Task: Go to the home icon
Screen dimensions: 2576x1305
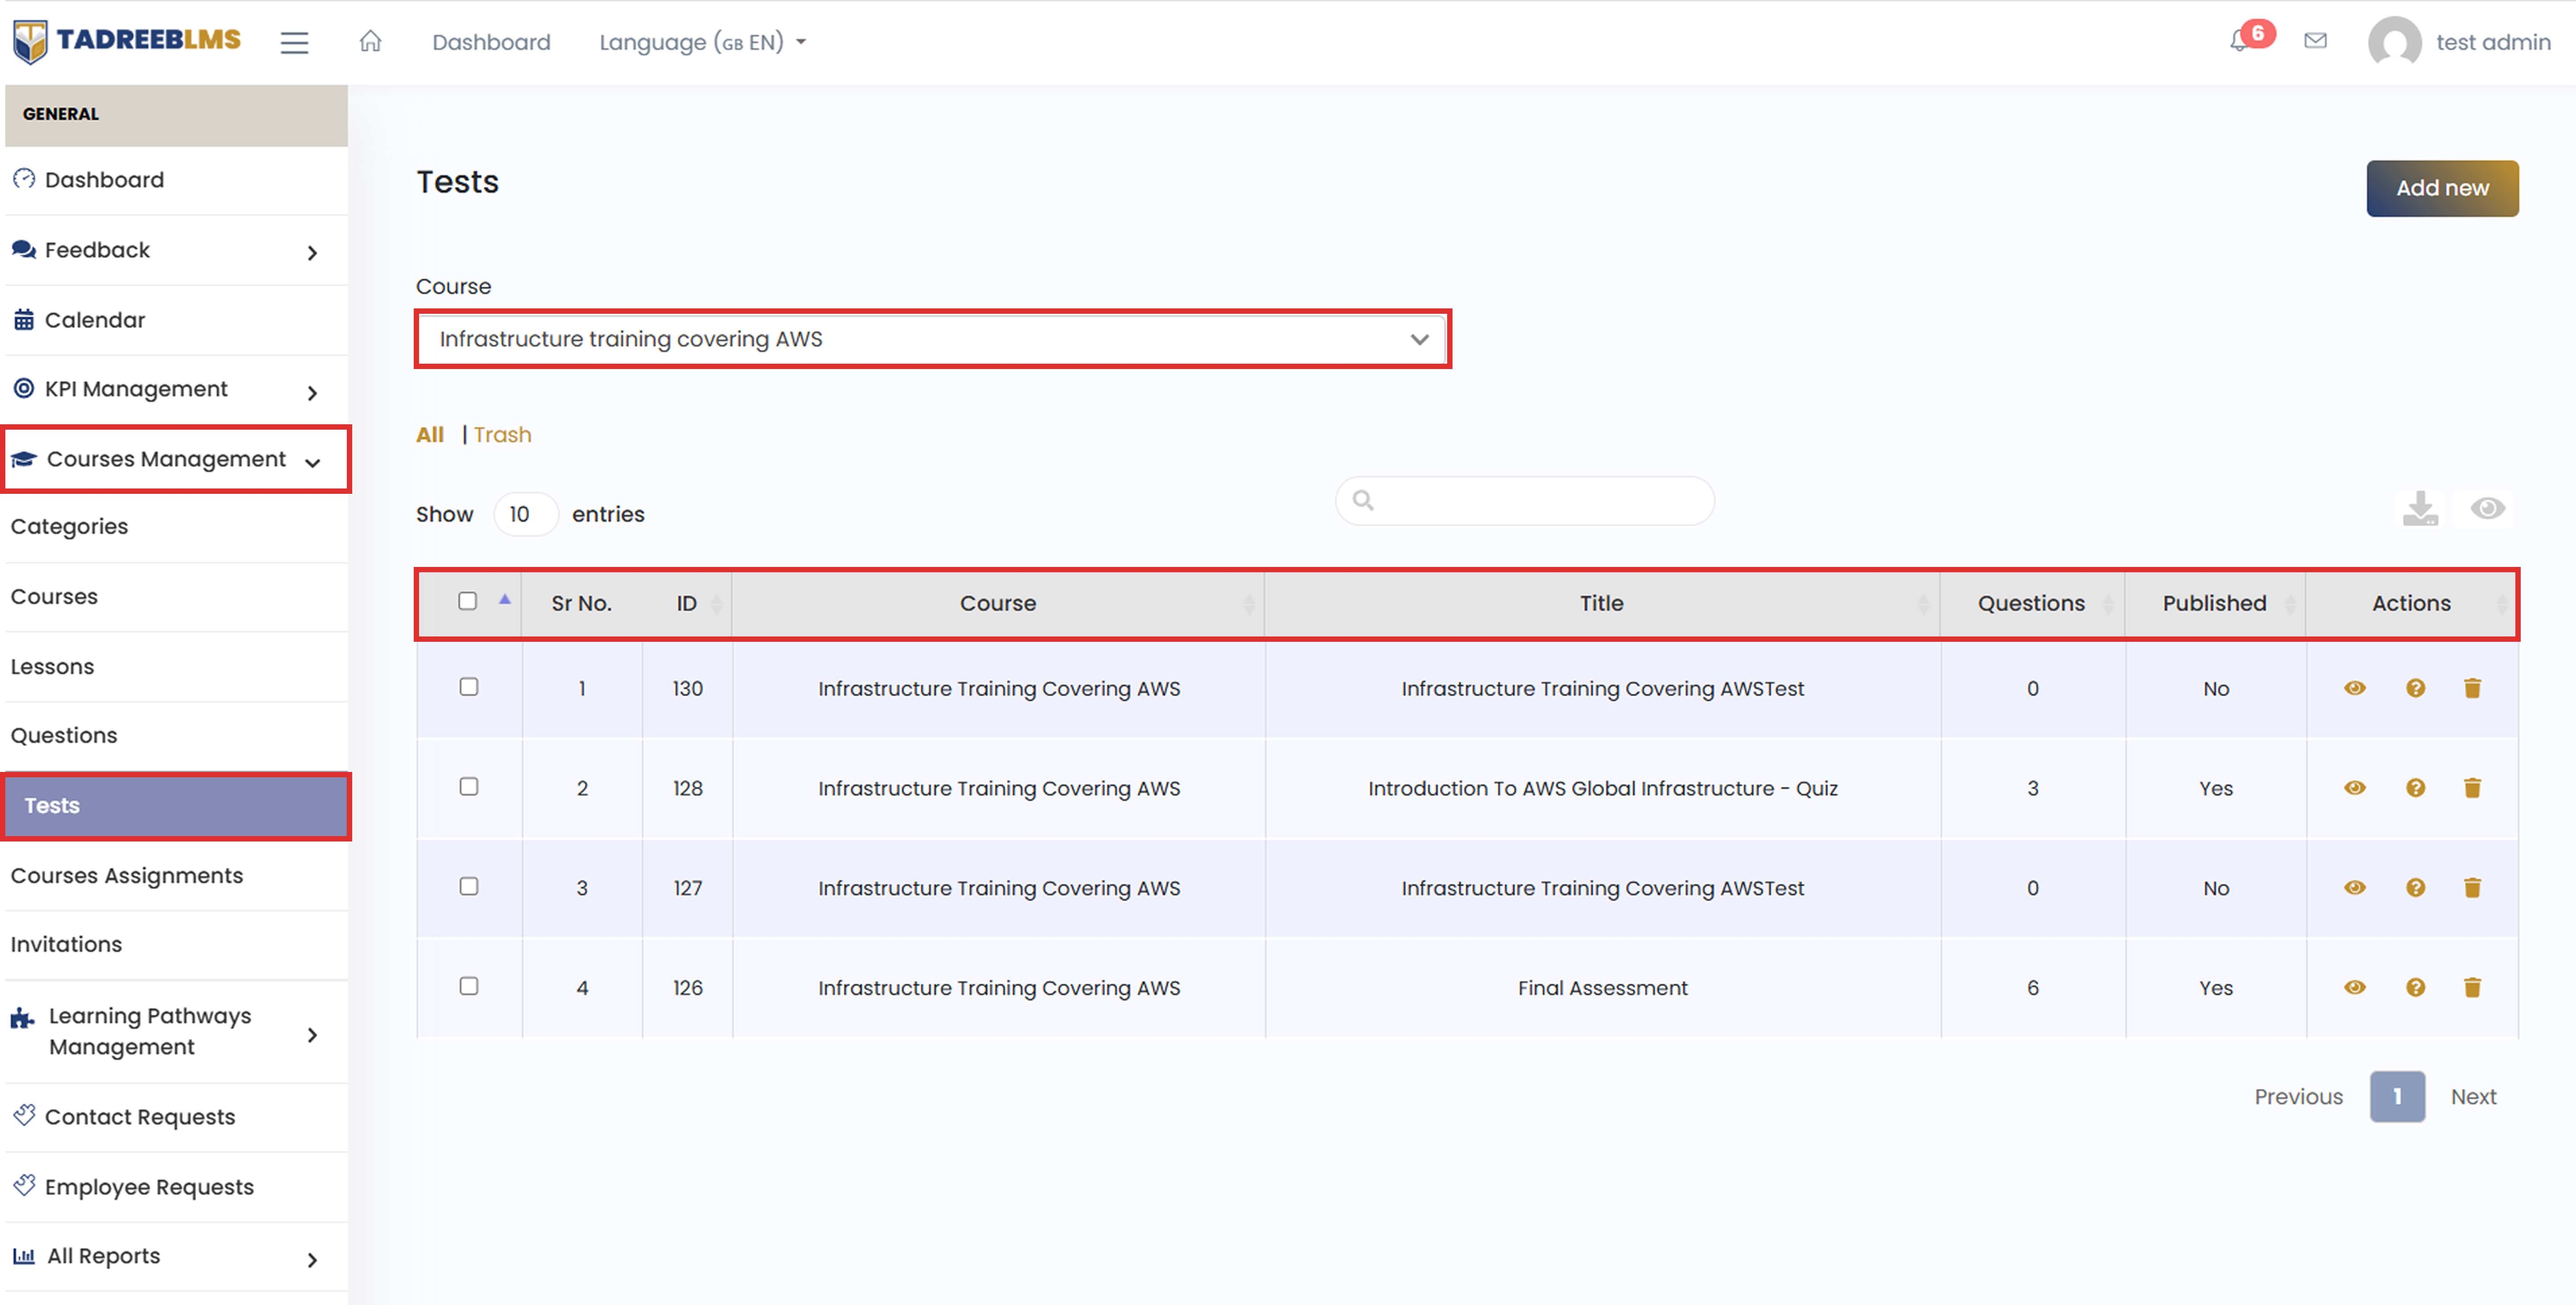Action: [371, 41]
